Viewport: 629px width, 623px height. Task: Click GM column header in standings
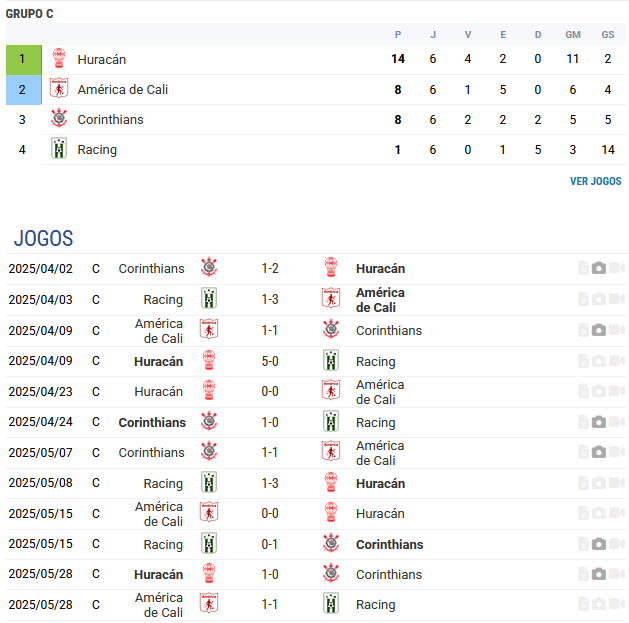tap(573, 35)
